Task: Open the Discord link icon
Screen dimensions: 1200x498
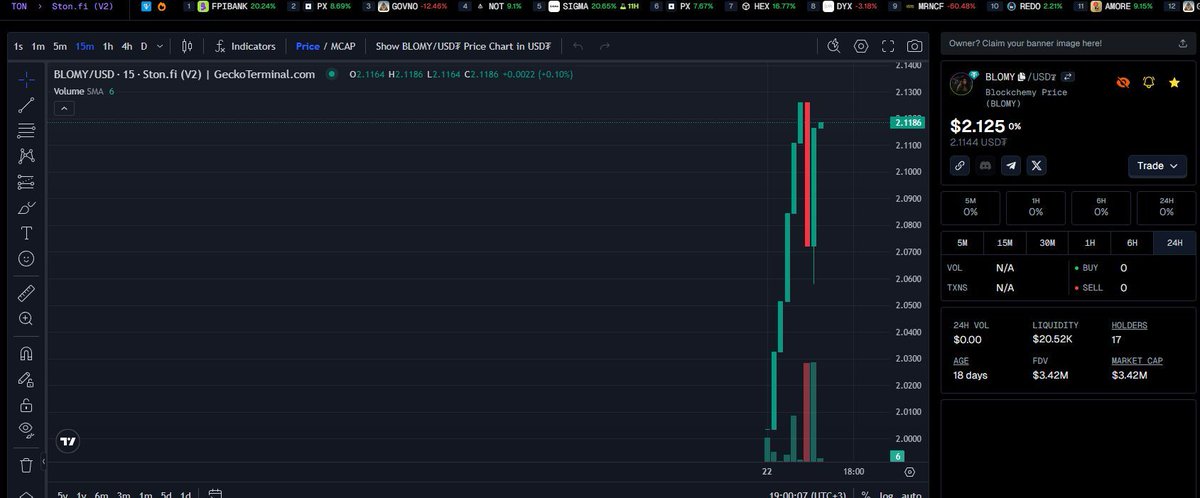Action: [x=985, y=166]
